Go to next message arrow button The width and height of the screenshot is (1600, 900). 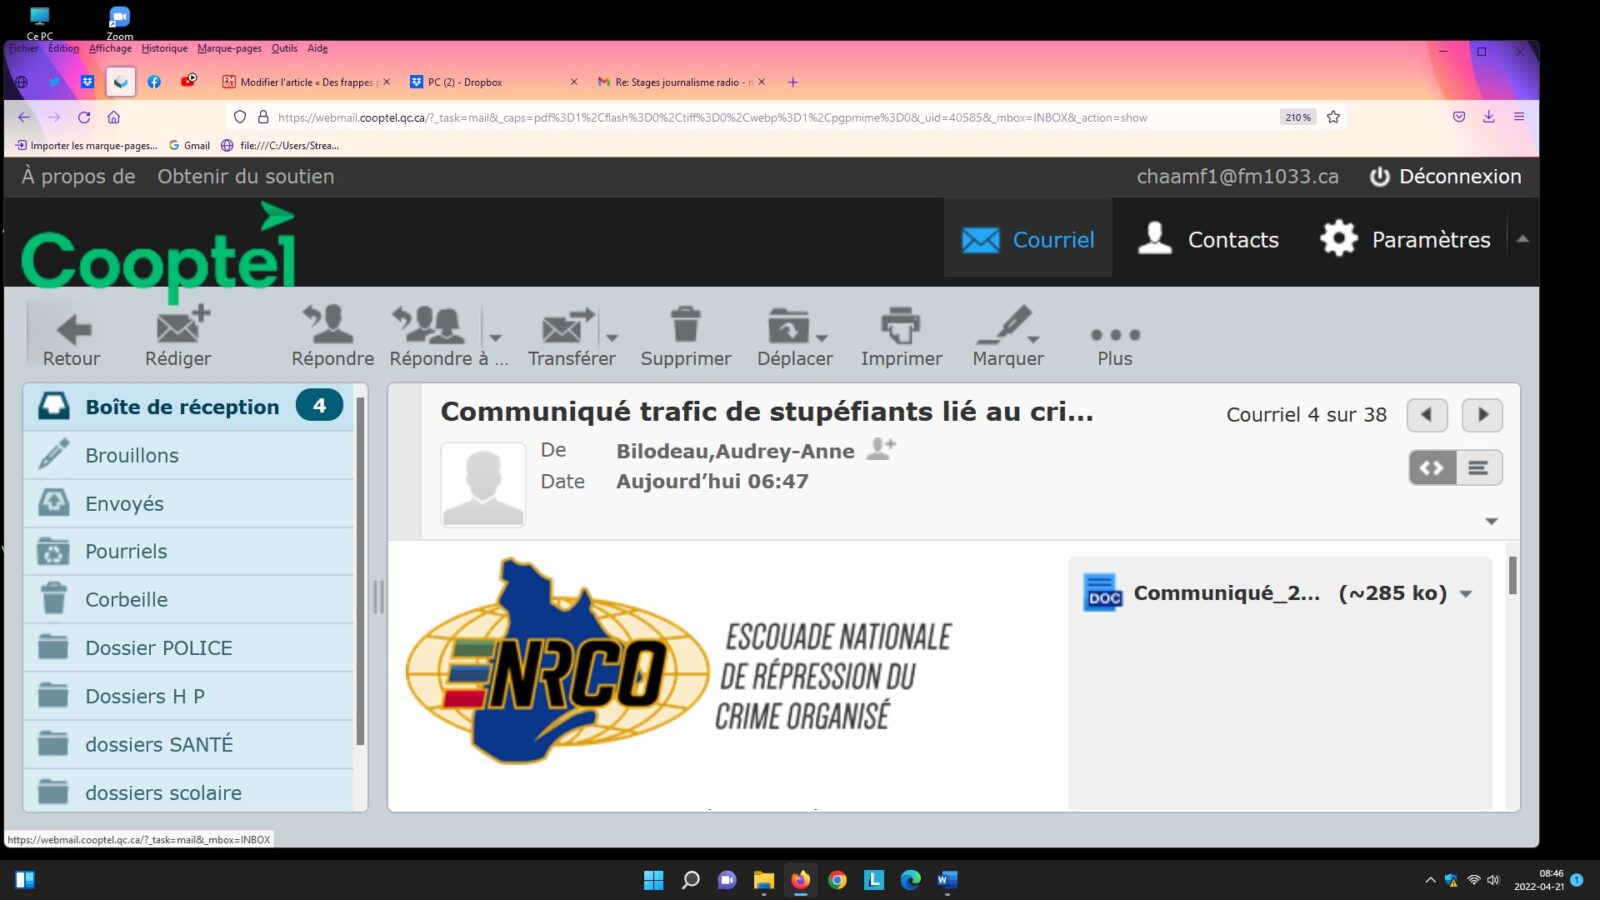1482,415
